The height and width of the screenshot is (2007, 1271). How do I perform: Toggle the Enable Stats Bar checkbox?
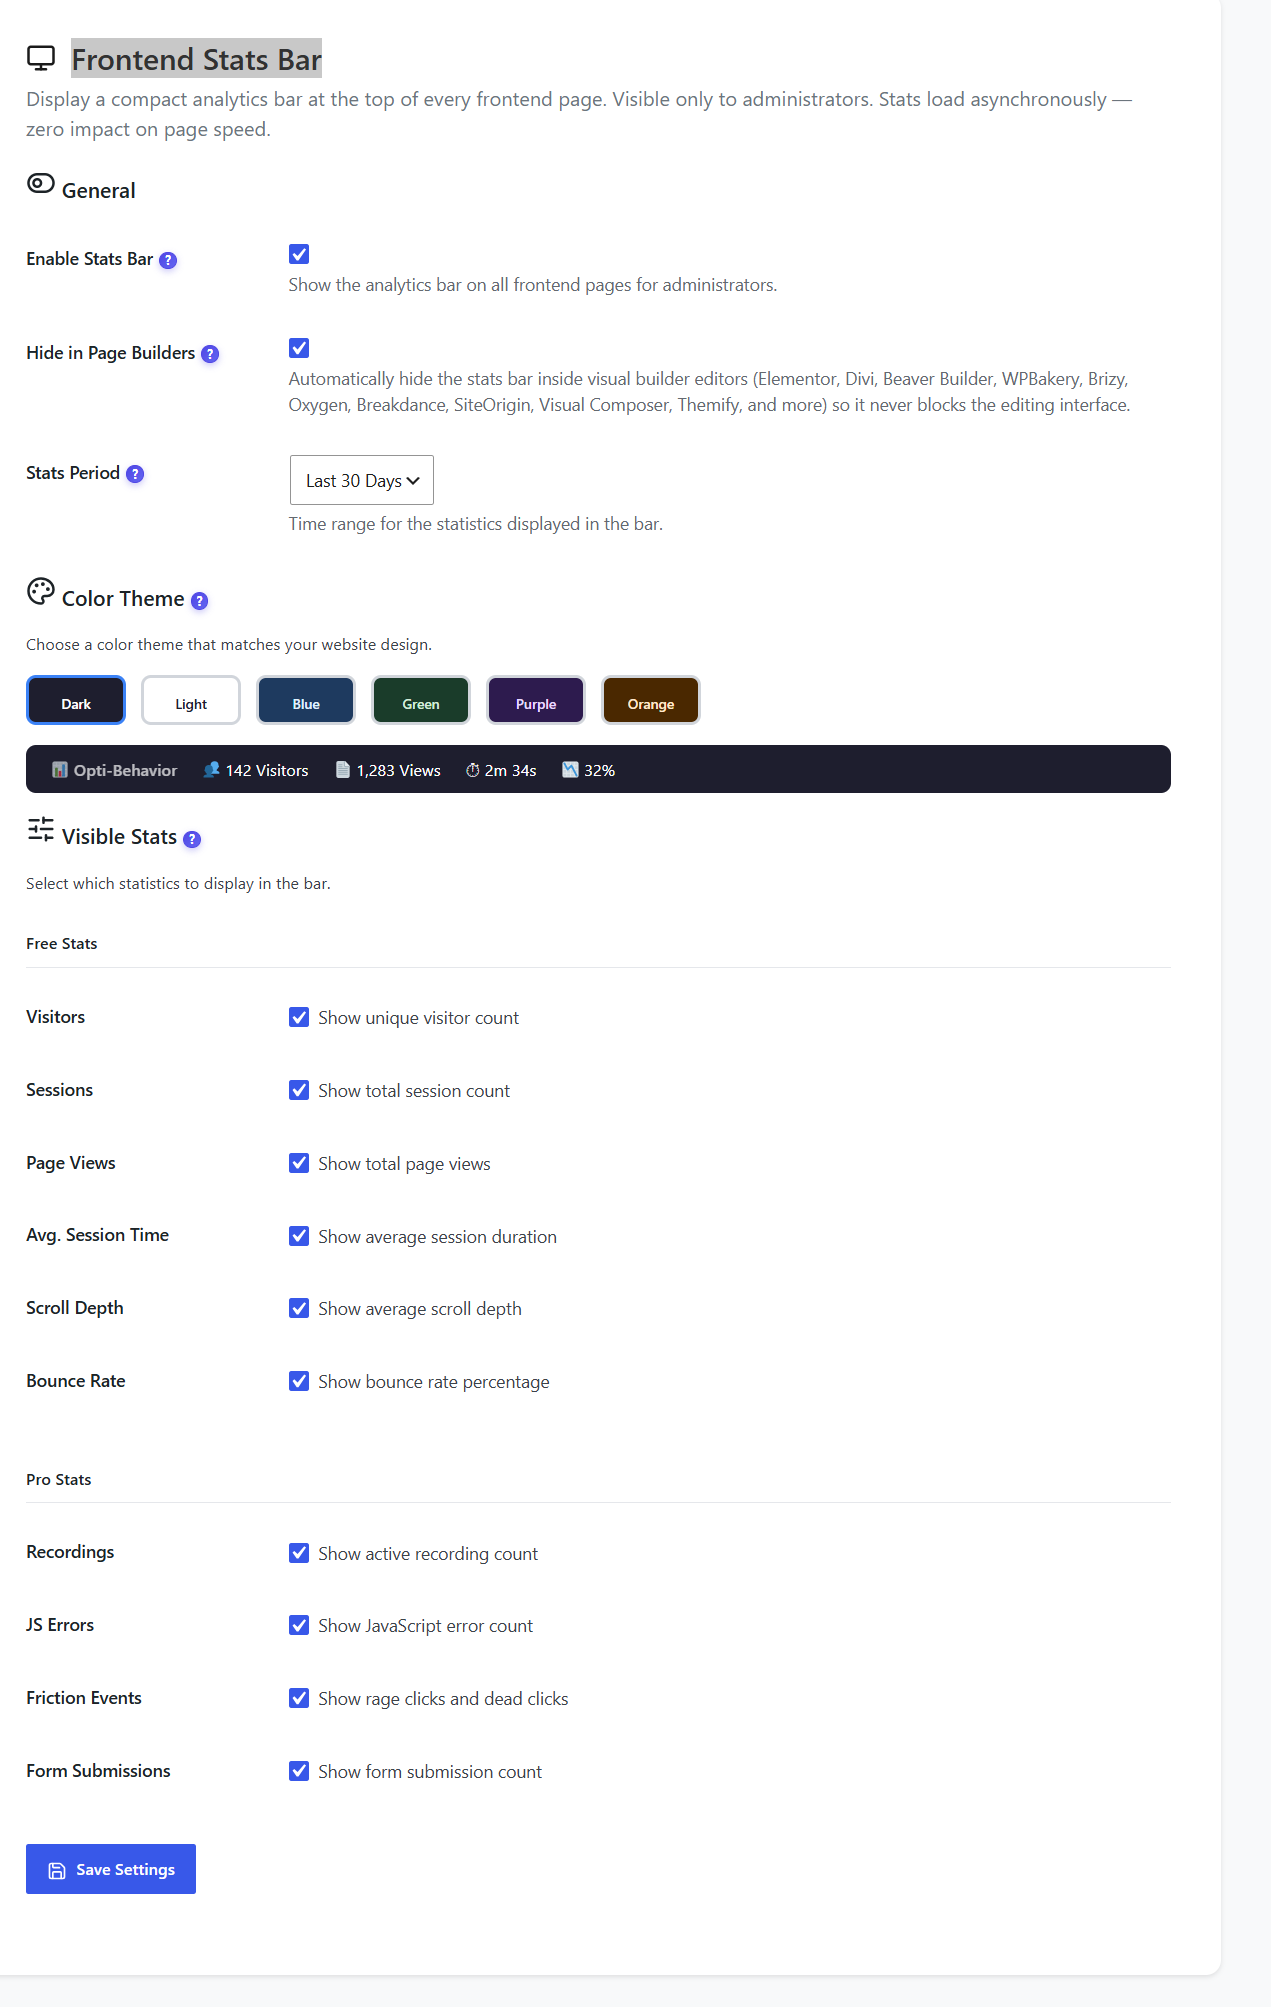point(299,254)
